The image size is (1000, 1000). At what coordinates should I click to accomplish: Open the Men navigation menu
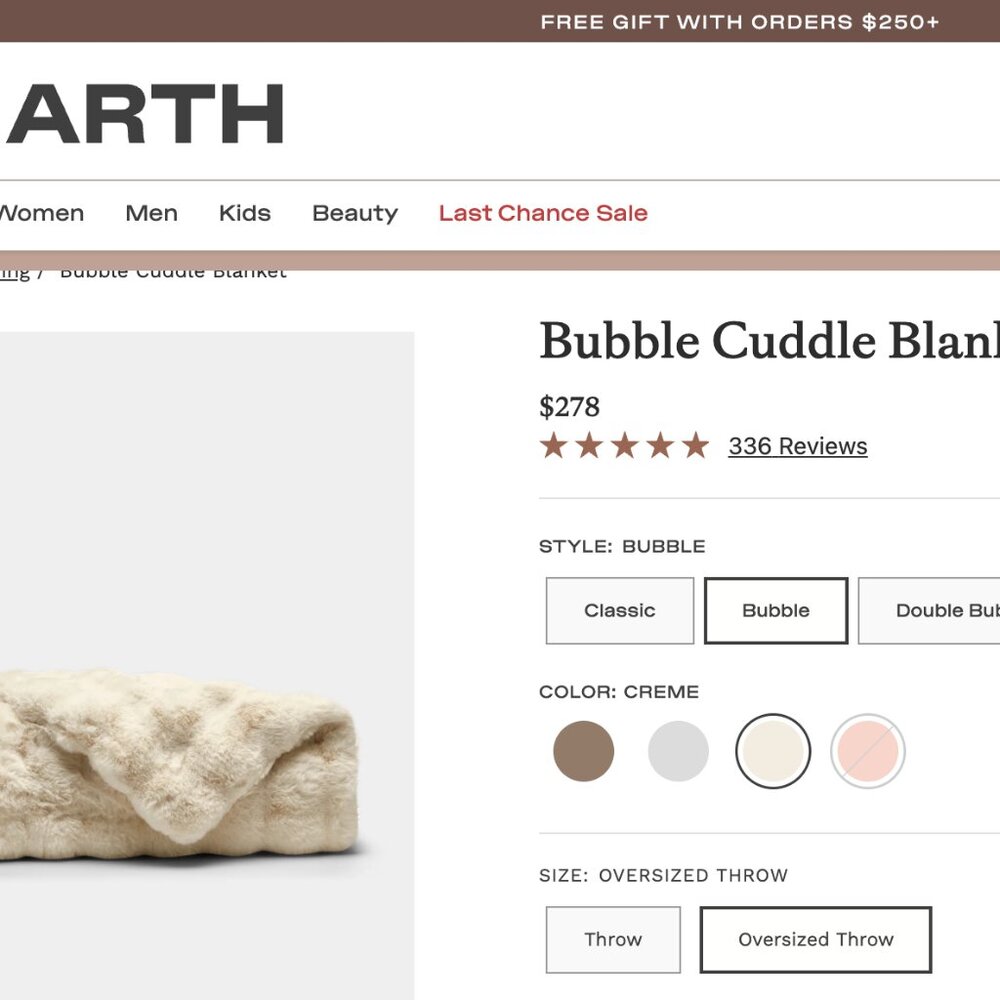[x=151, y=213]
